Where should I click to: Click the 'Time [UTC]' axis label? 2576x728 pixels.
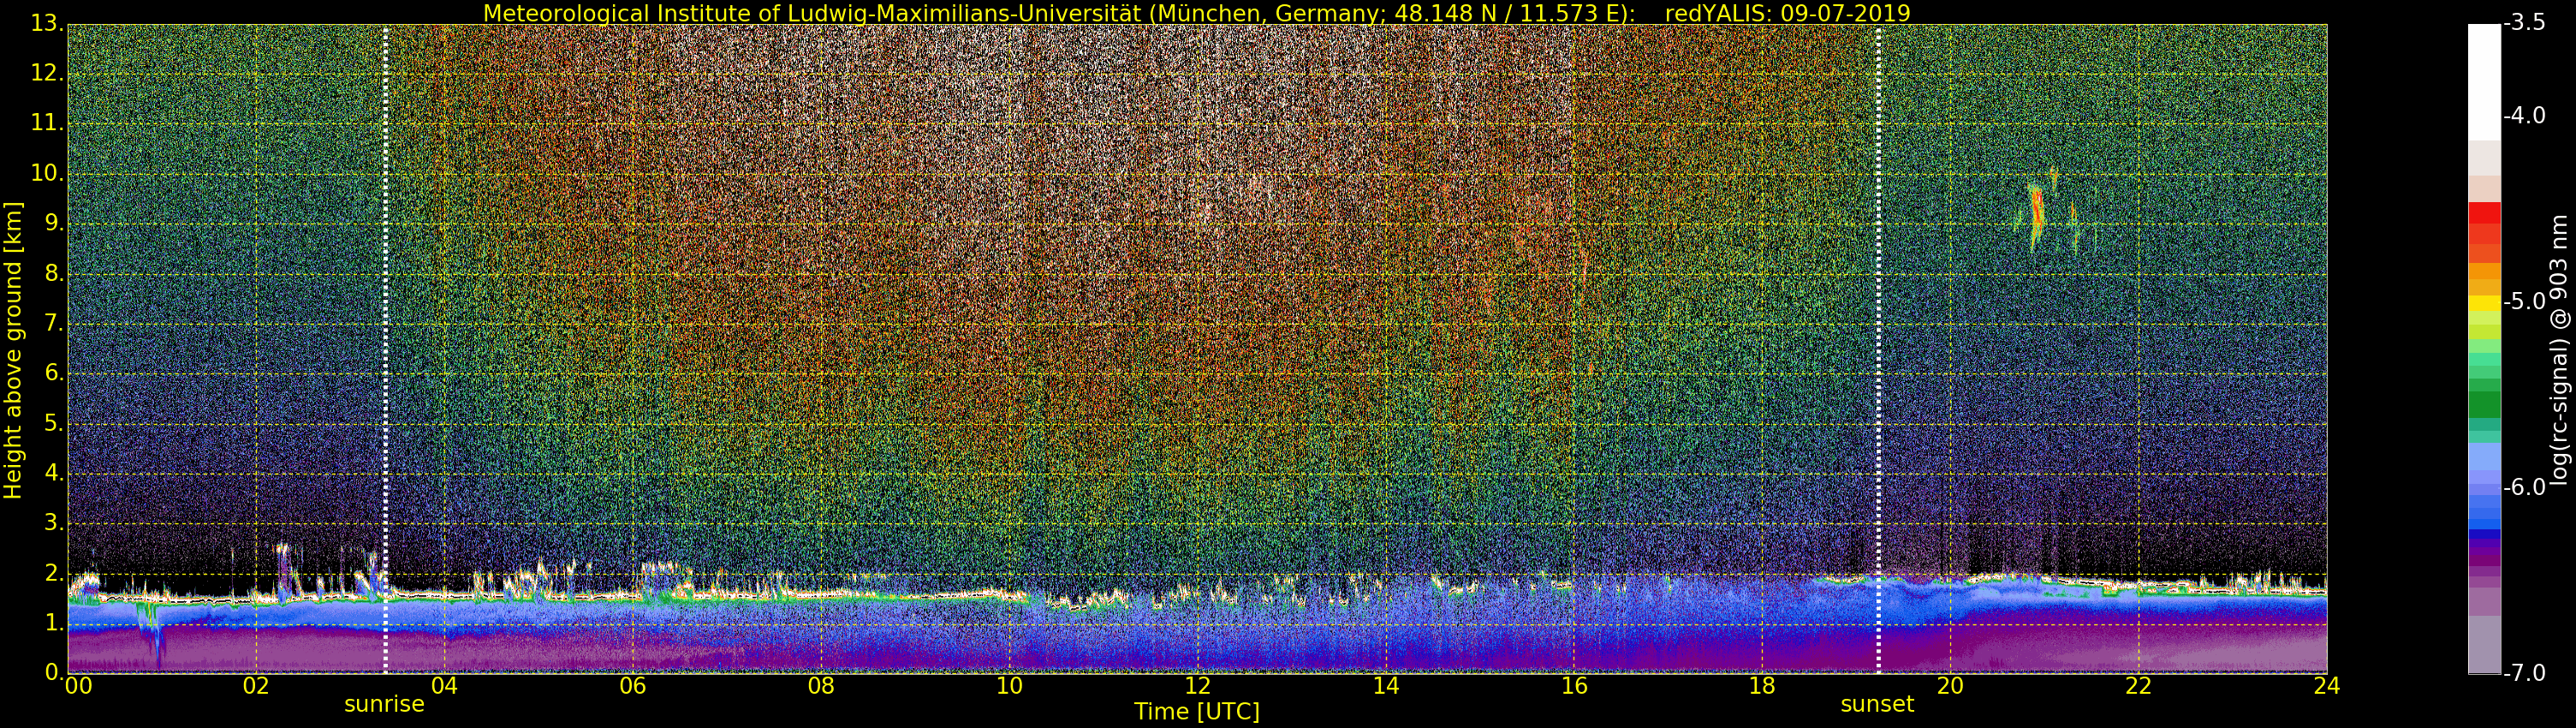pyautogui.click(x=1196, y=712)
